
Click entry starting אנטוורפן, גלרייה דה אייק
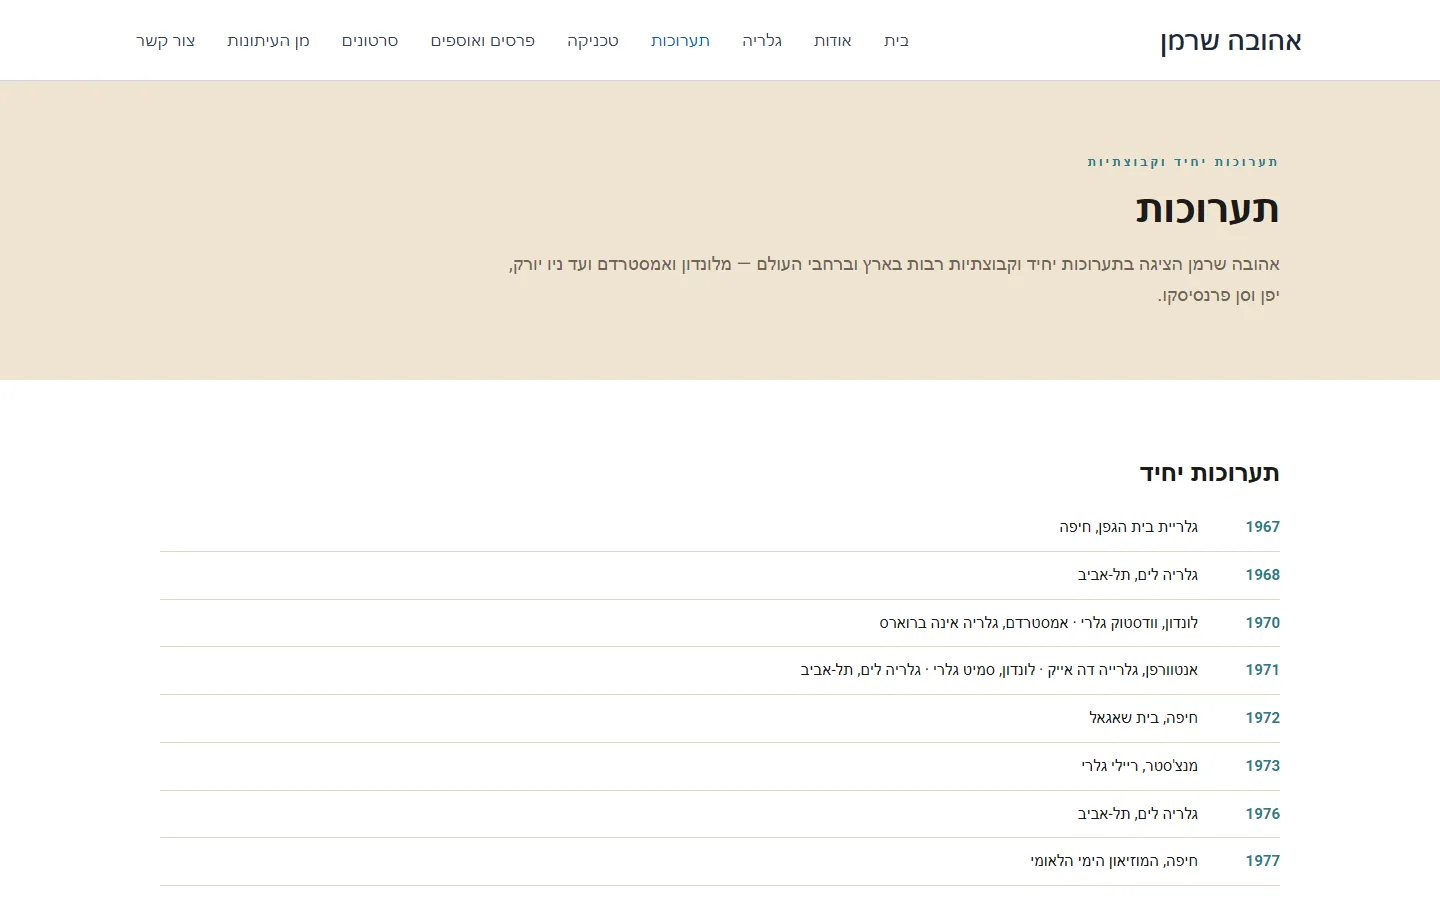click(x=999, y=670)
